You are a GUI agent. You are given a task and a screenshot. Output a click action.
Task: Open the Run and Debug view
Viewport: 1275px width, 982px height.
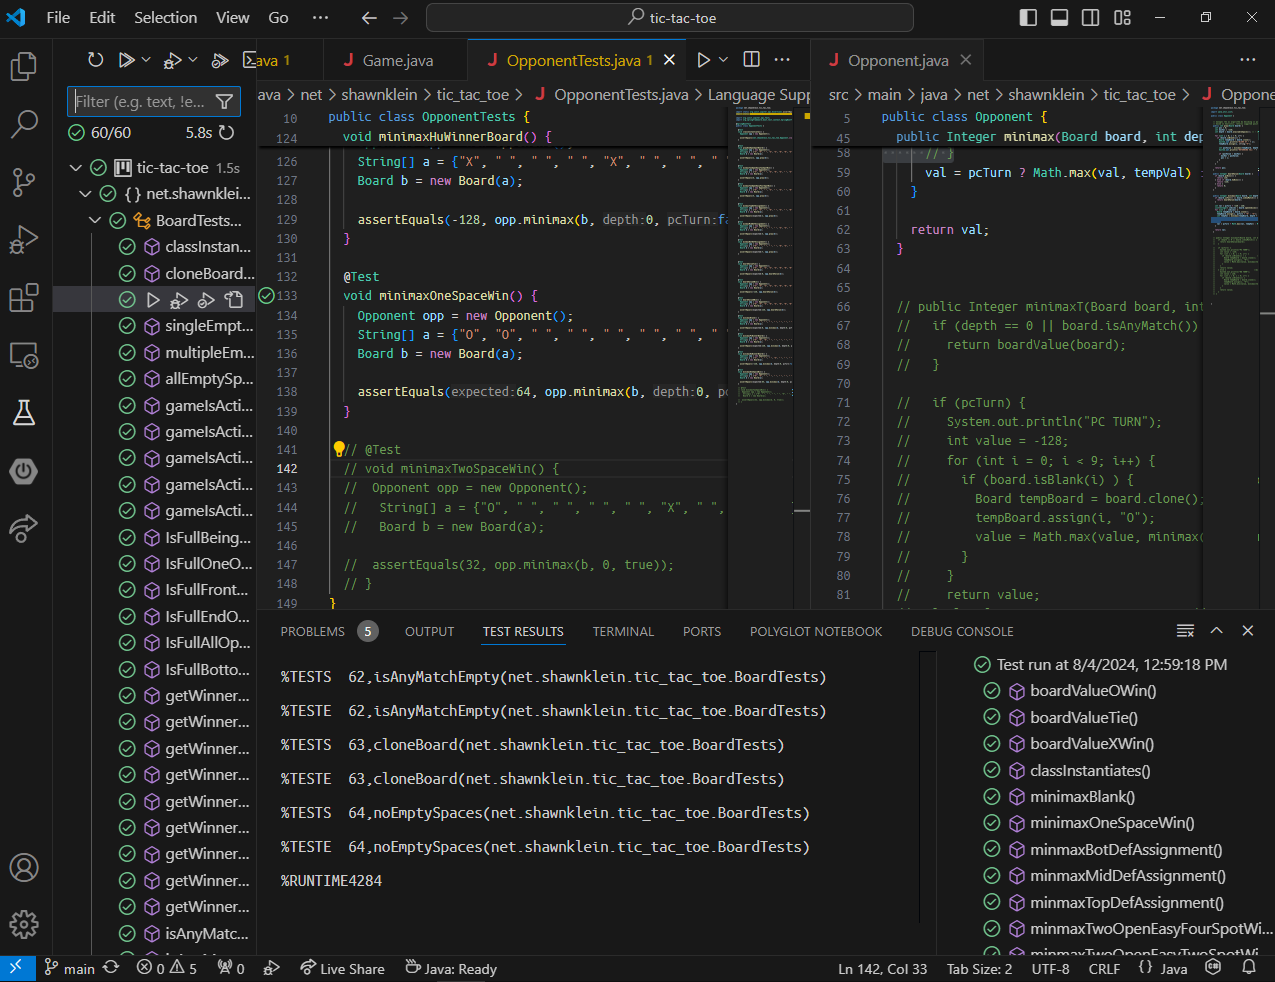point(24,240)
